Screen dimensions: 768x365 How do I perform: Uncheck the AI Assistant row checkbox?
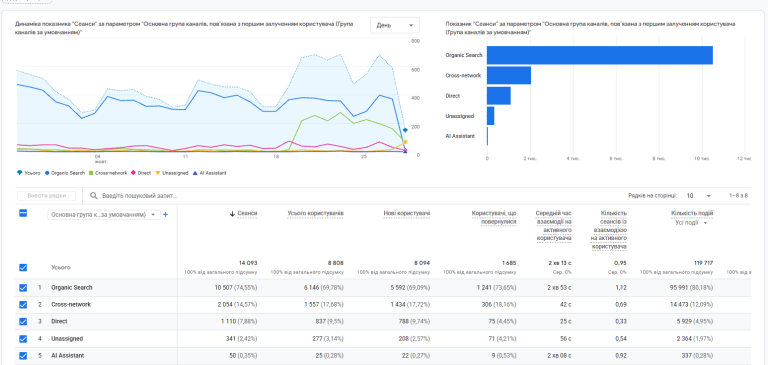tap(23, 356)
